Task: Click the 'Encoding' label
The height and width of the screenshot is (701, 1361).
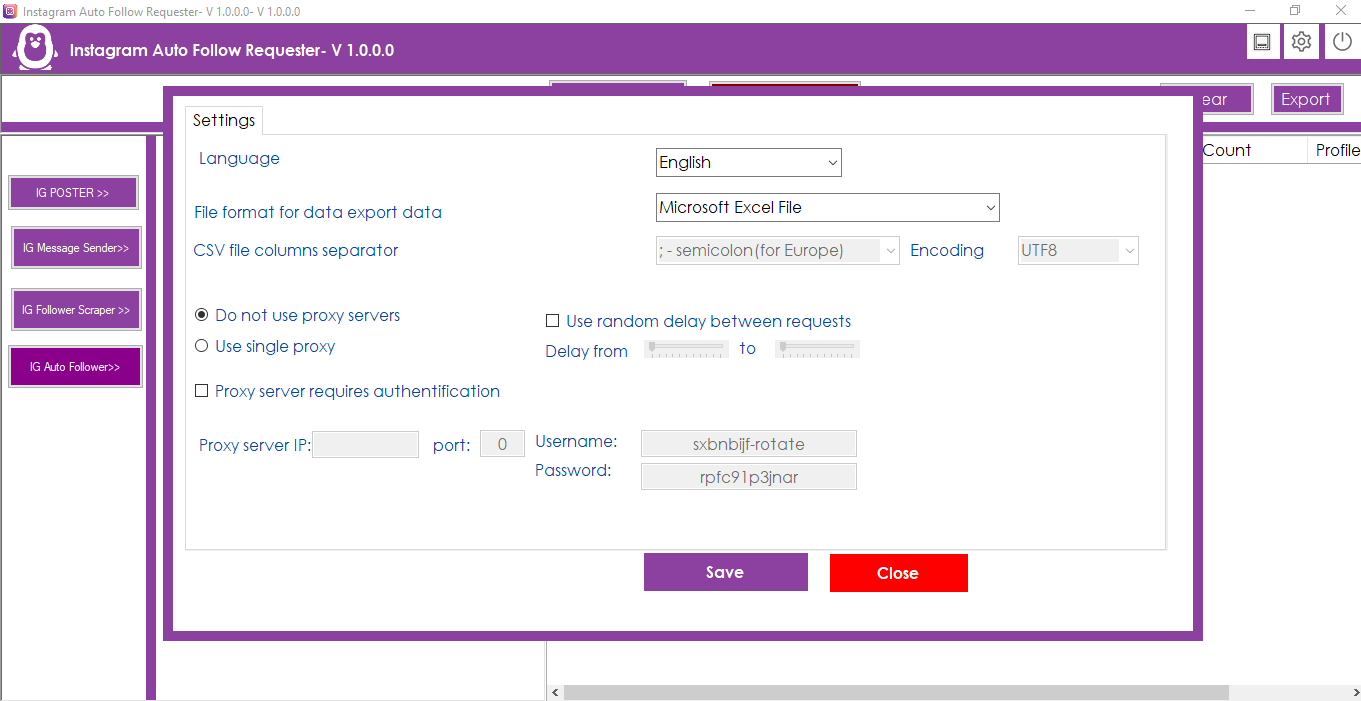Action: click(x=947, y=250)
